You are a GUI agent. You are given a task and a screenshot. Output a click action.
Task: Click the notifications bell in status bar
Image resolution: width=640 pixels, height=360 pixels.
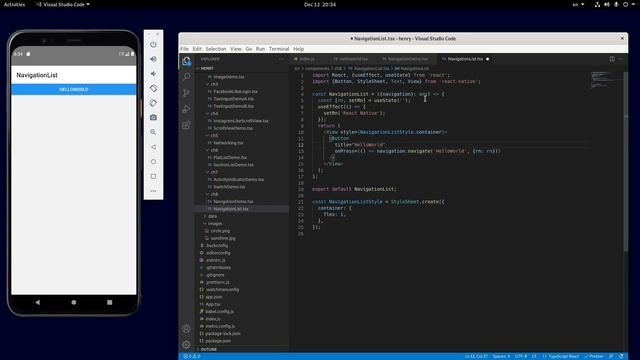pos(621,356)
